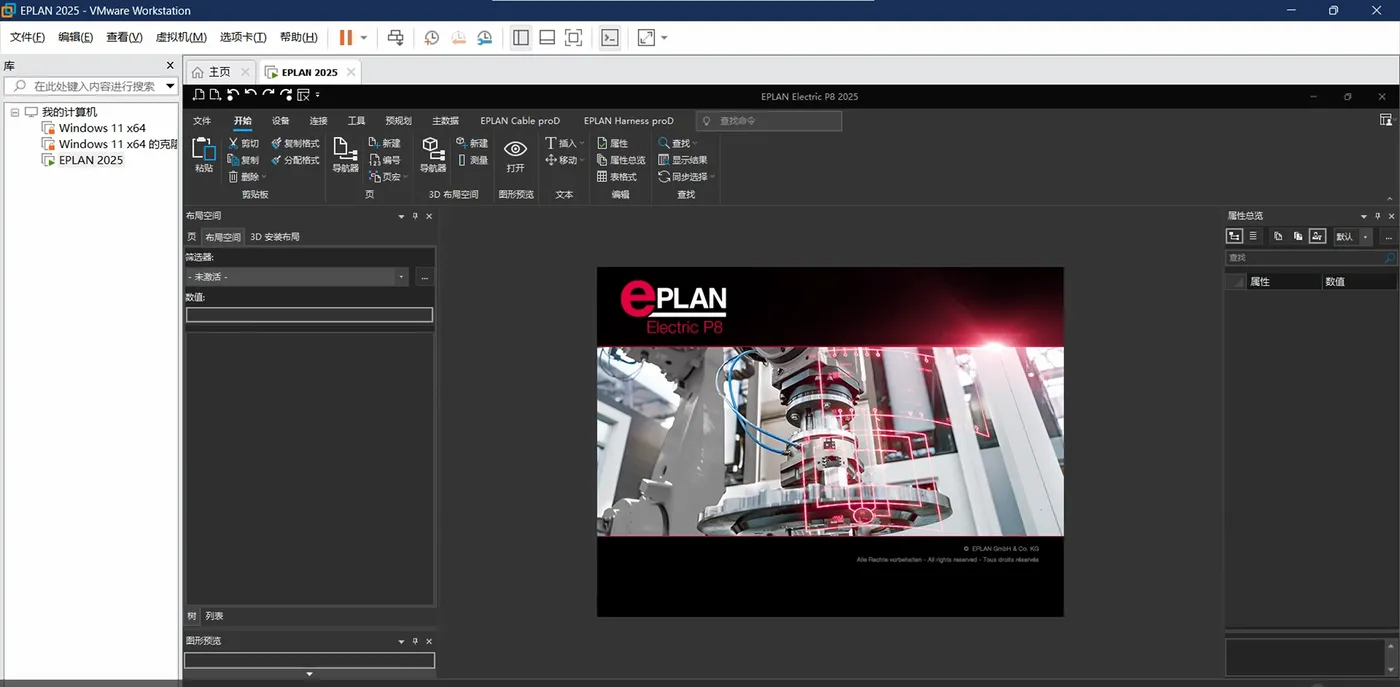Screen dimensions: 1400x687
Task: Switch to the 3D 安装布局 panel tab
Action: 275,237
